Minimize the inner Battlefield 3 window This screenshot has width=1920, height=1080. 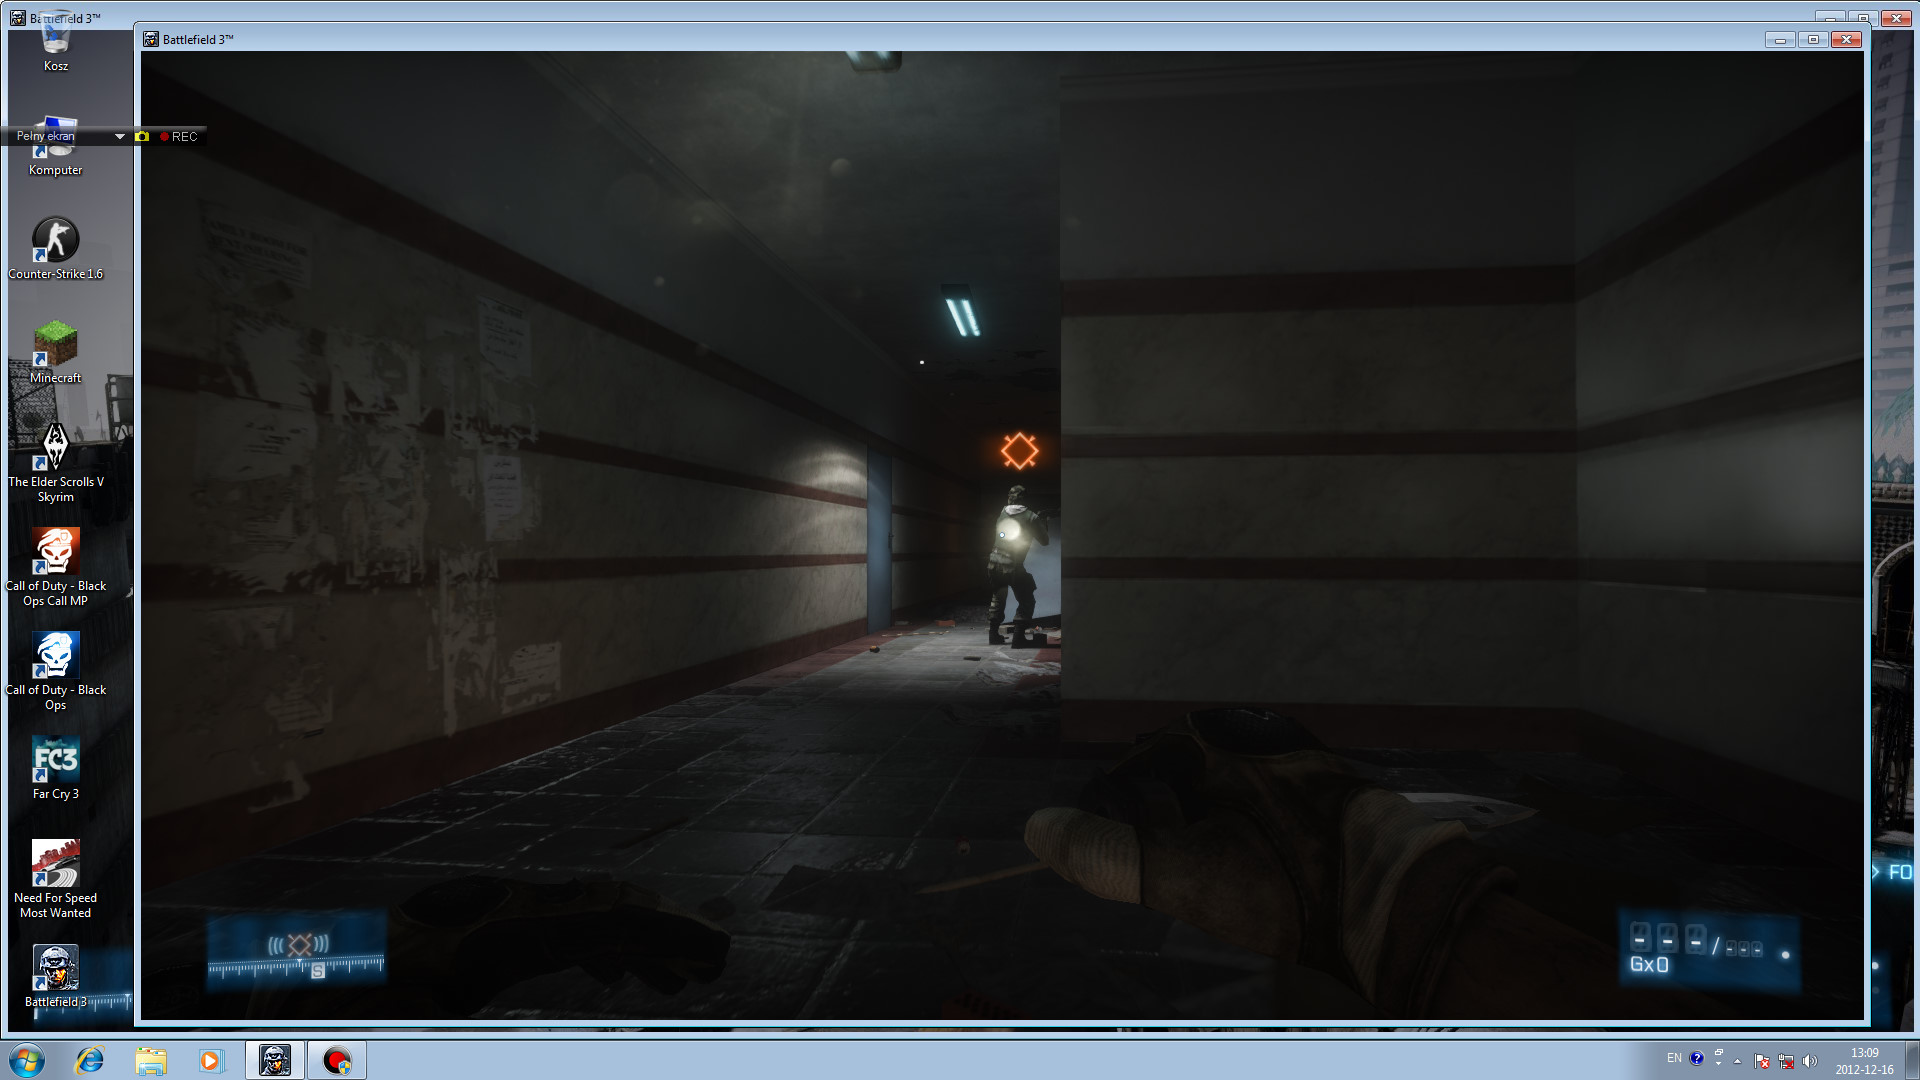point(1780,39)
